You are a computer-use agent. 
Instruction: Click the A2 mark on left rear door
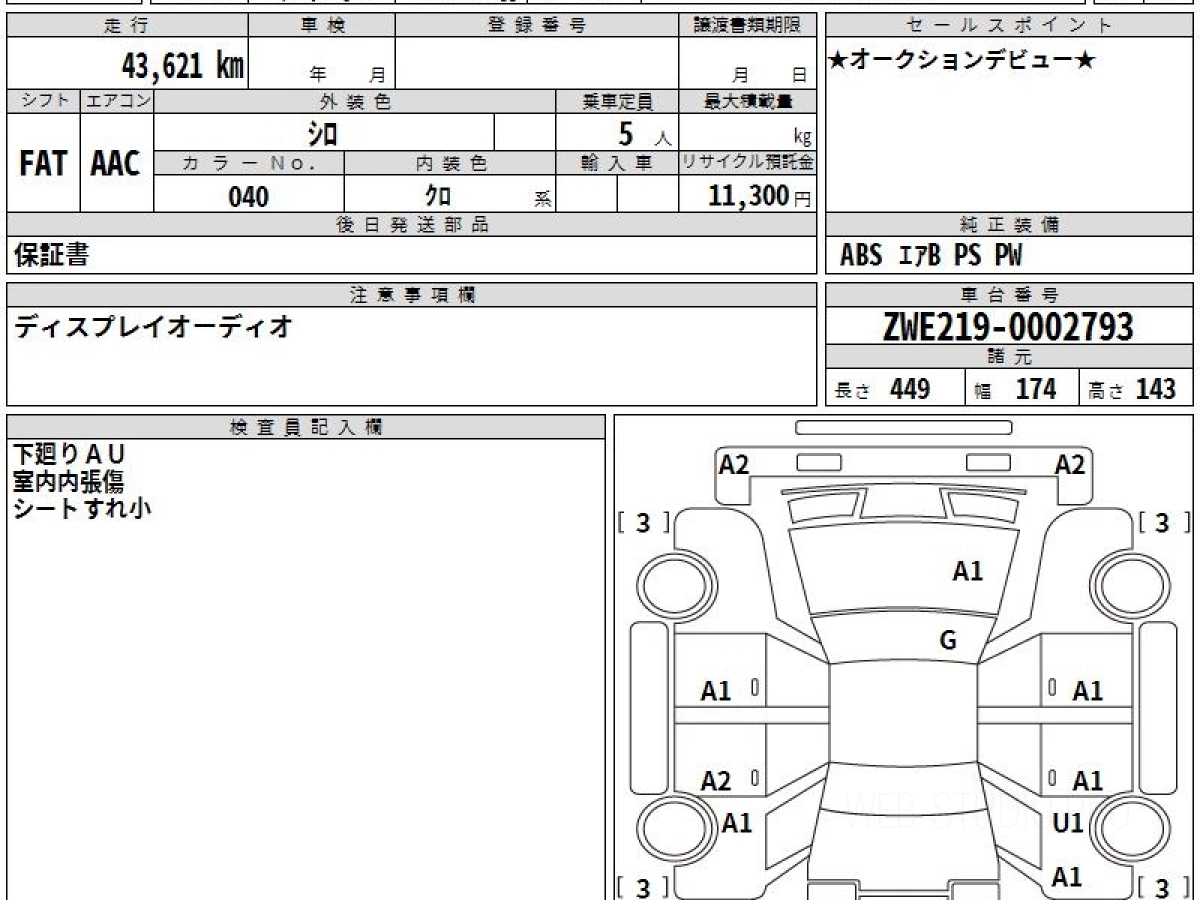tap(716, 781)
